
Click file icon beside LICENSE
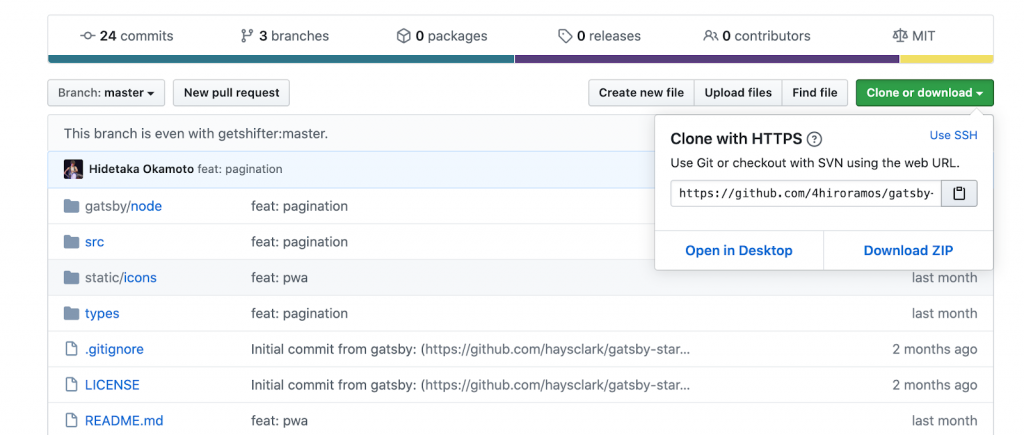click(71, 385)
